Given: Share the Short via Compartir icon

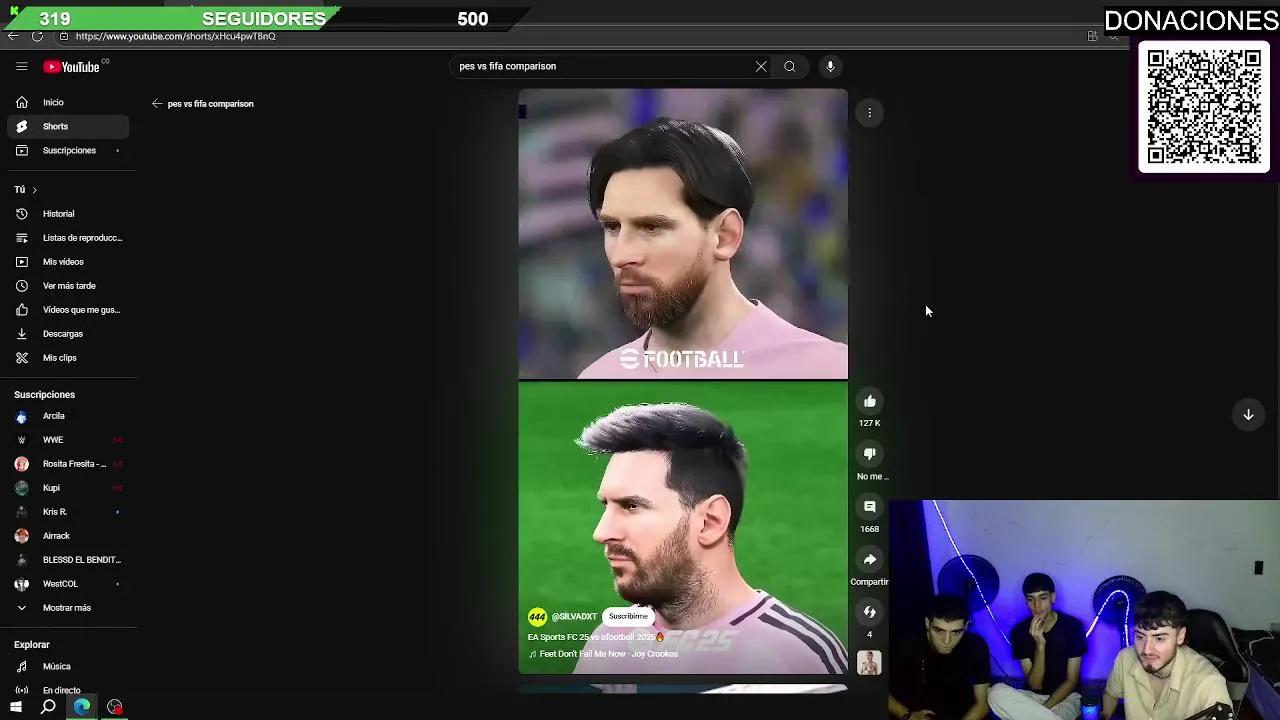Looking at the screenshot, I should click(x=870, y=560).
